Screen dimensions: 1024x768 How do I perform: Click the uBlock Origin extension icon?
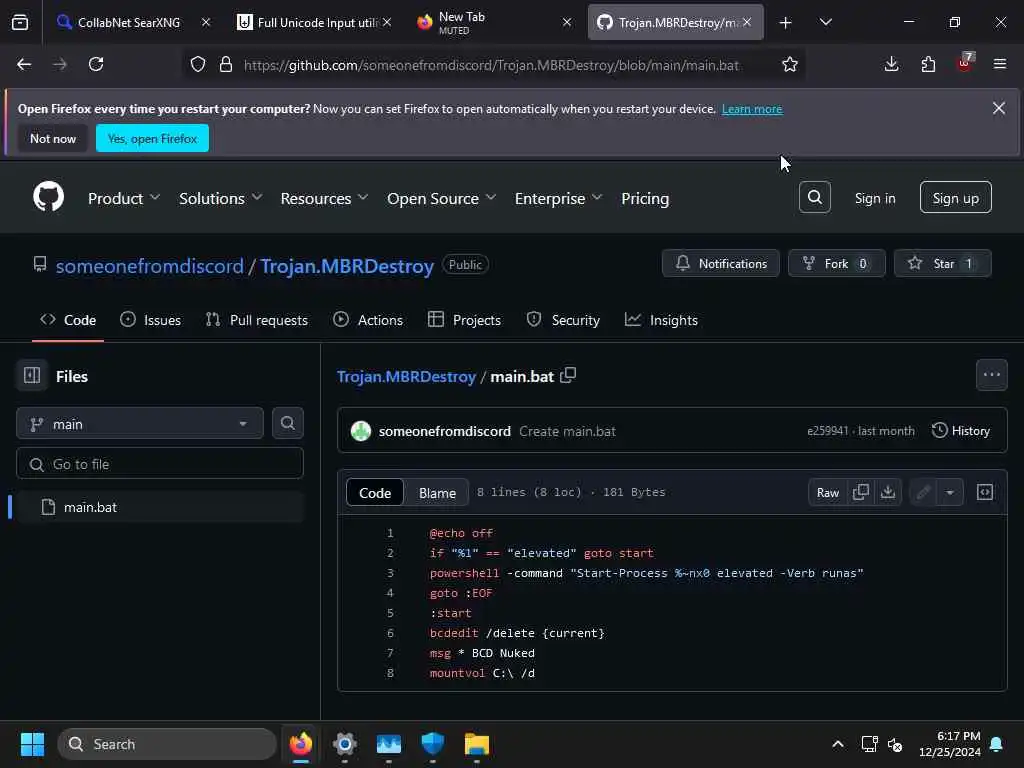coord(965,63)
